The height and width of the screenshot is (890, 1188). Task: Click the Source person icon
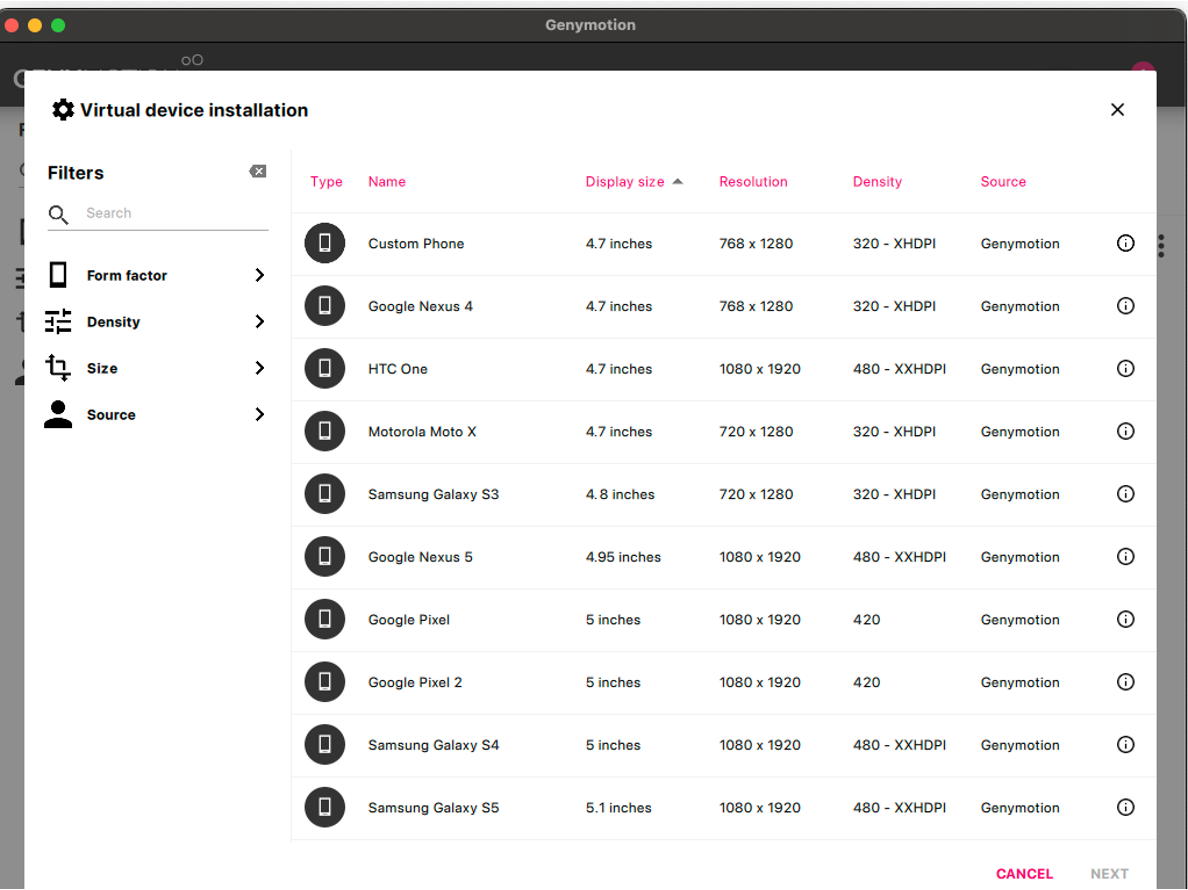pos(58,414)
